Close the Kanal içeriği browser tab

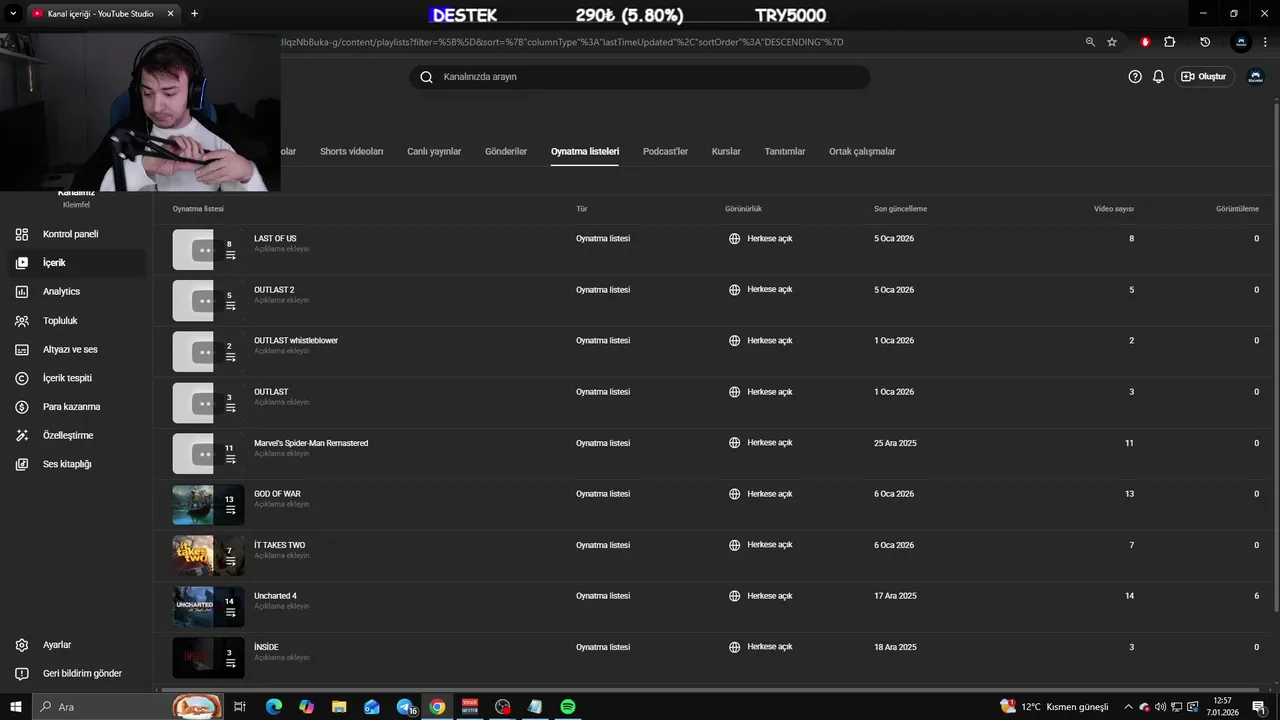(x=172, y=14)
